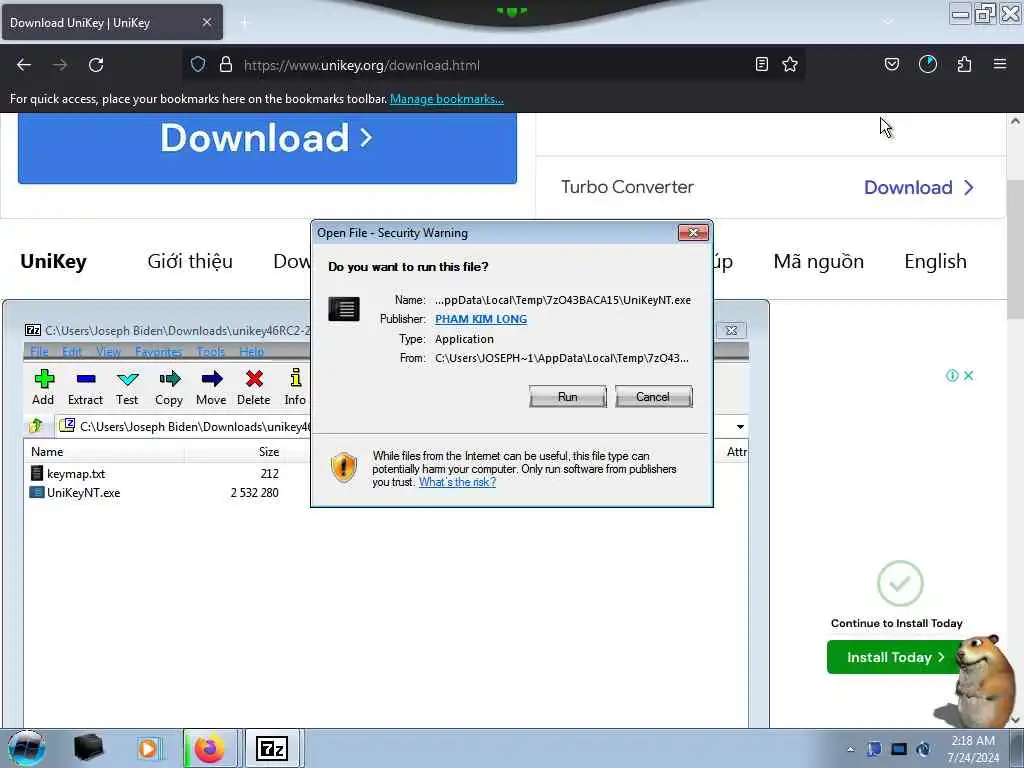Click the Move icon in 7-Zip
1024x768 pixels.
point(211,387)
